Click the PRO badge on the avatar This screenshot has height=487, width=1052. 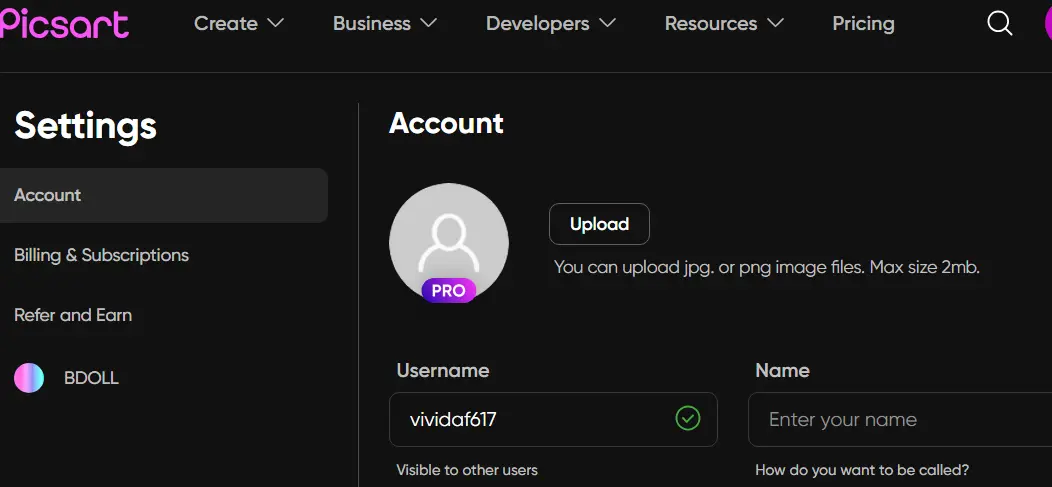[x=449, y=290]
